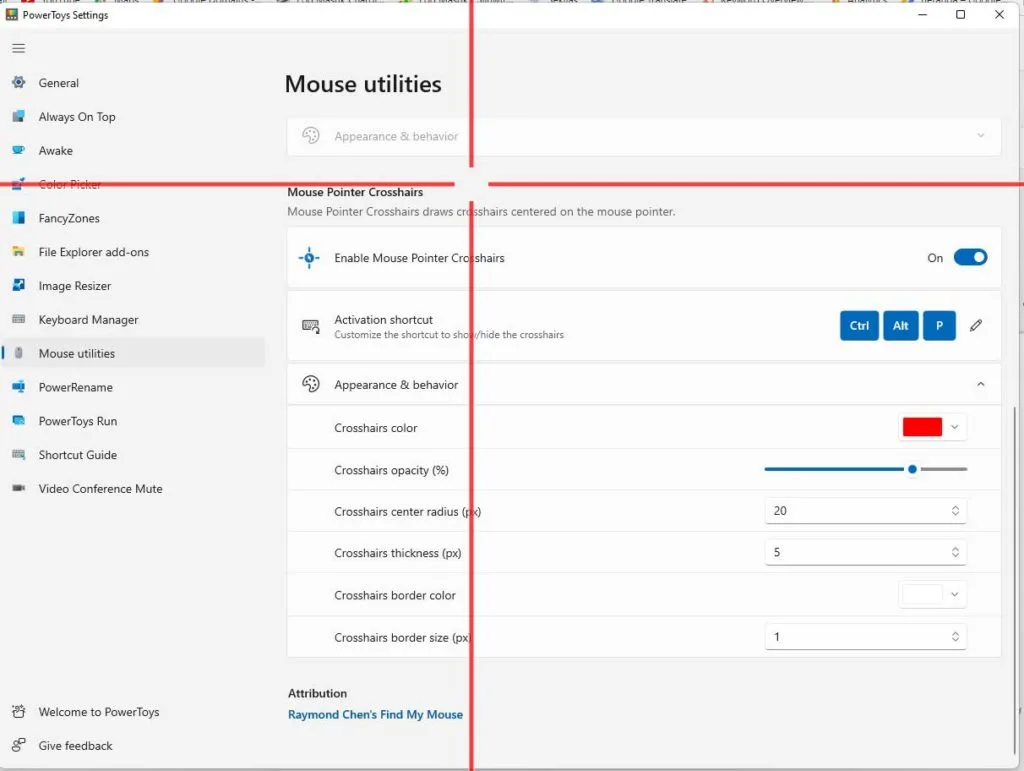
Task: Click the Mouse utilities mouse icon
Action: [18, 353]
